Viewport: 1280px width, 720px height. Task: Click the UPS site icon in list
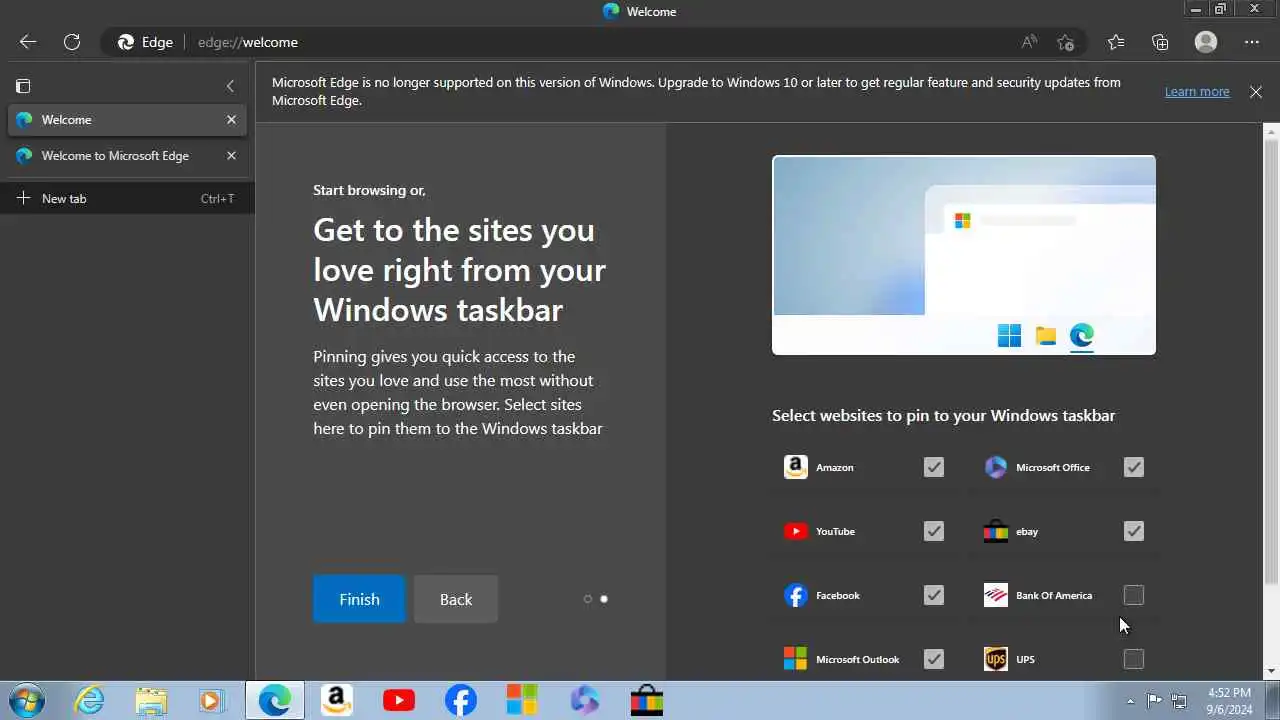(996, 659)
